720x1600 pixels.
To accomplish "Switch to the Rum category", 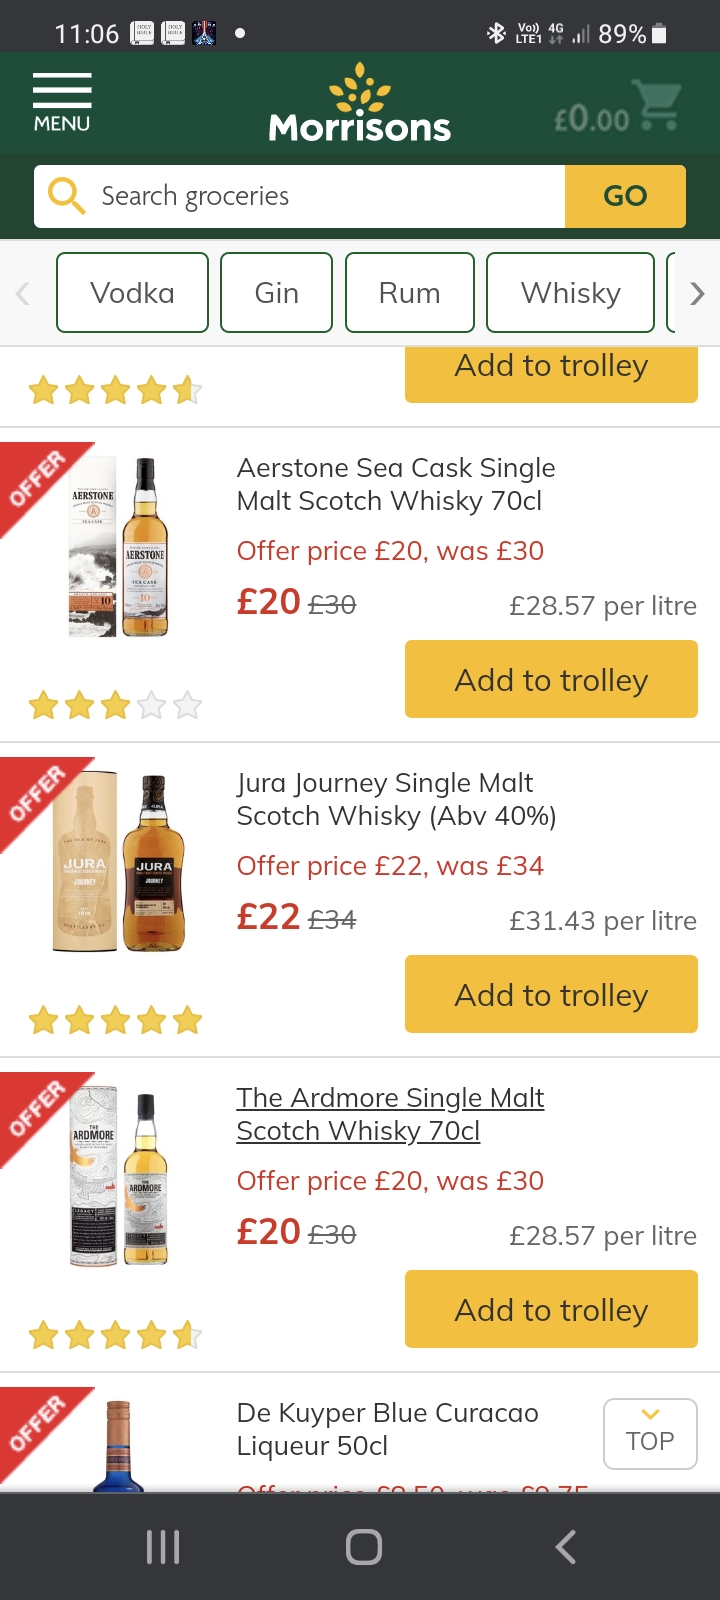I will pos(409,293).
